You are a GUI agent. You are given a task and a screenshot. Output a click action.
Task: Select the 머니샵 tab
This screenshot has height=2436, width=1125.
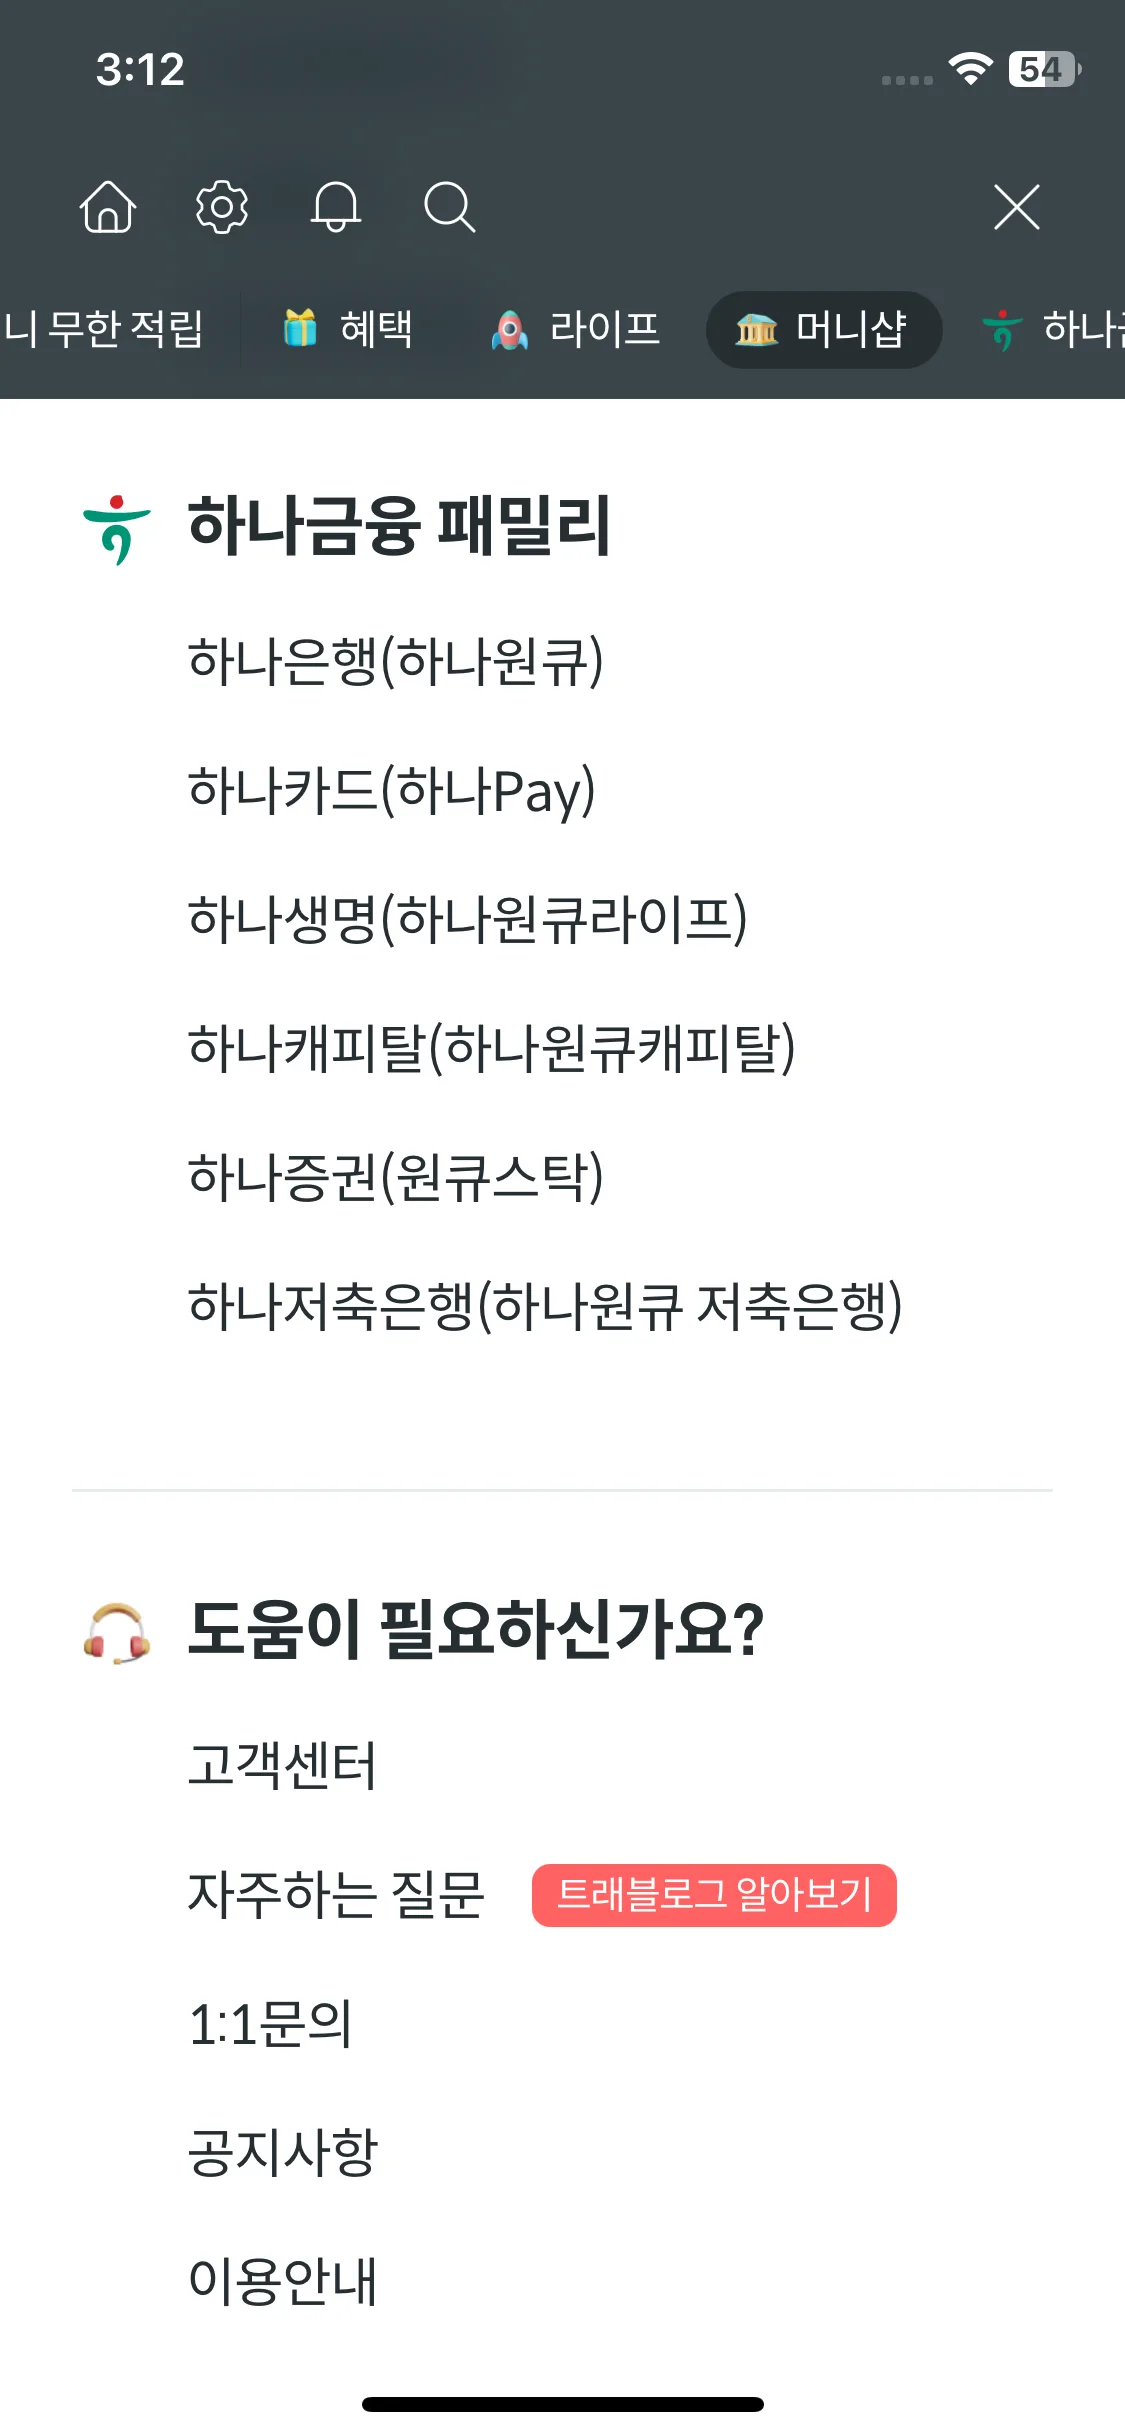(x=824, y=329)
